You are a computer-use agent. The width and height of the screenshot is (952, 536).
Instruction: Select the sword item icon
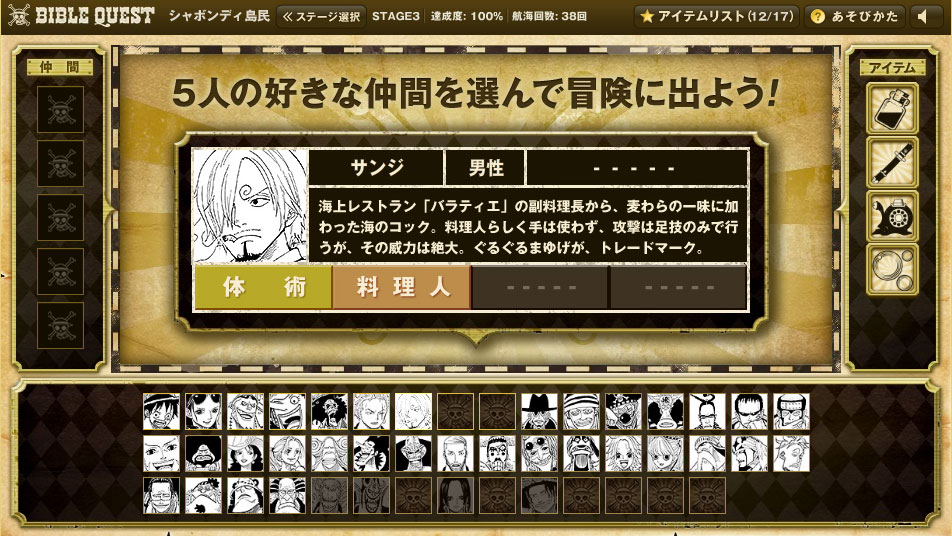coord(892,162)
